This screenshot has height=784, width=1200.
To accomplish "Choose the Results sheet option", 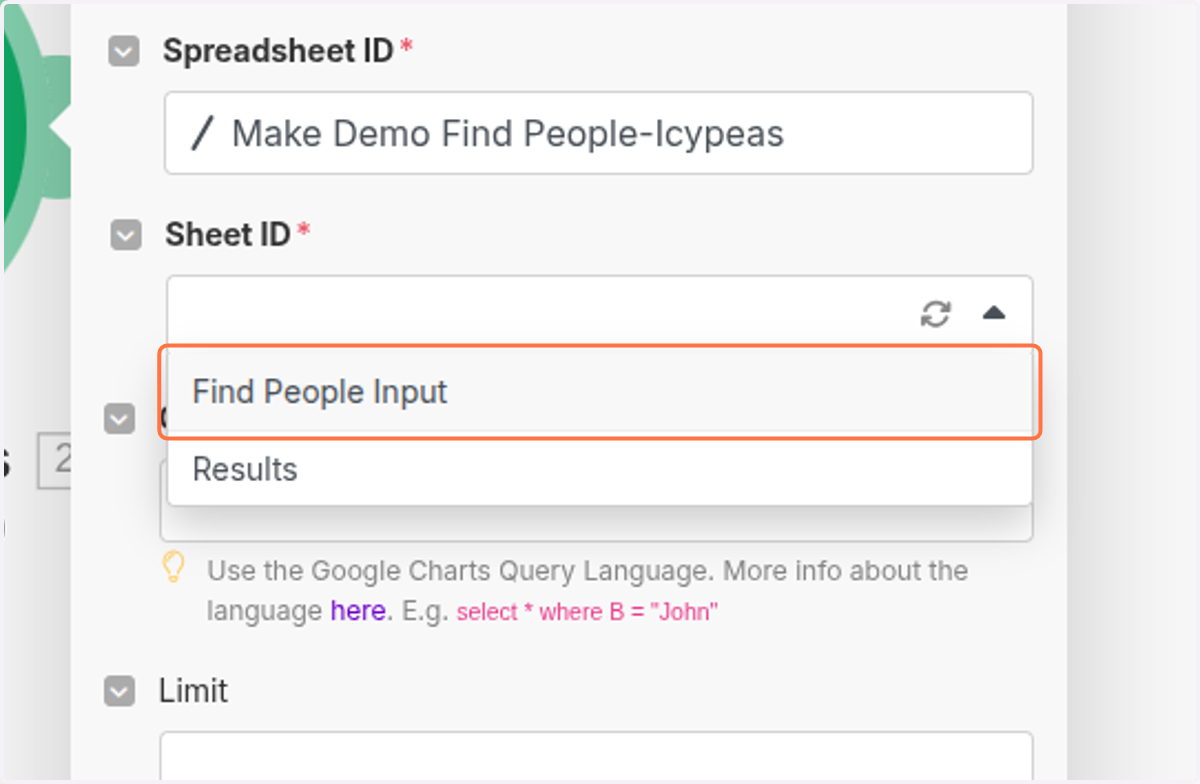I will 600,470.
